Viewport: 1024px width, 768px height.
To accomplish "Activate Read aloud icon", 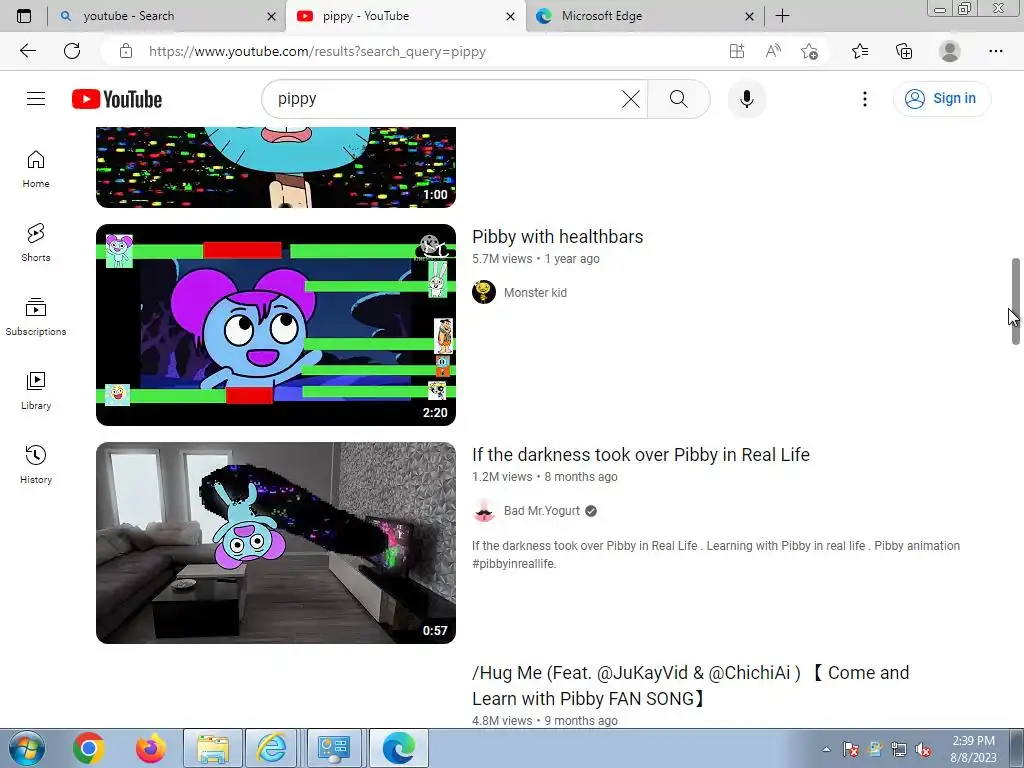I will 773,51.
